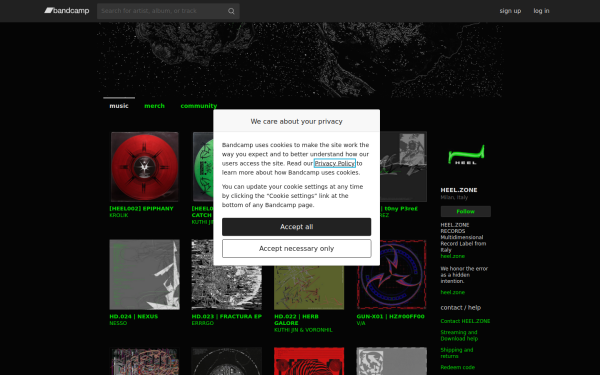
Task: Open the heel.zone link above contact / help
Action: coord(452,292)
